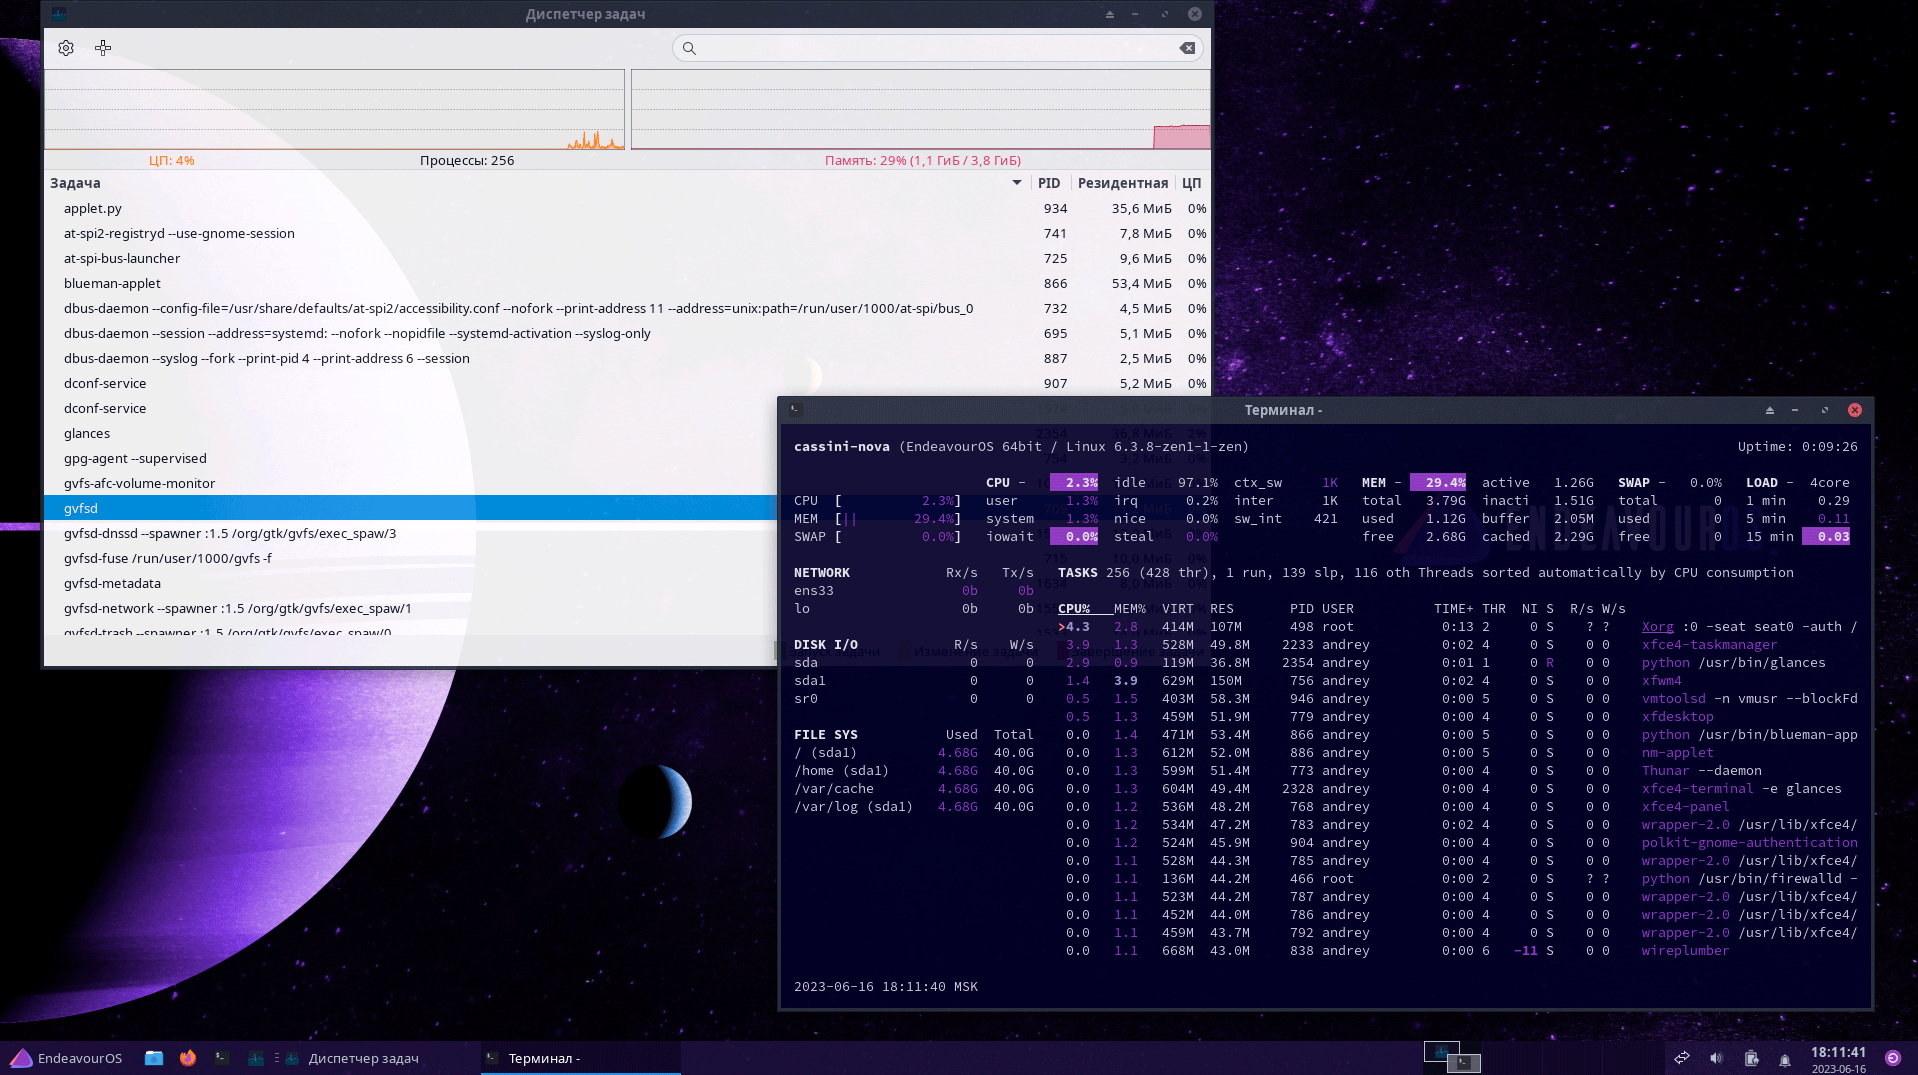Click the panel clock showing 18:11:41
The width and height of the screenshot is (1918, 1075).
pos(1838,1052)
